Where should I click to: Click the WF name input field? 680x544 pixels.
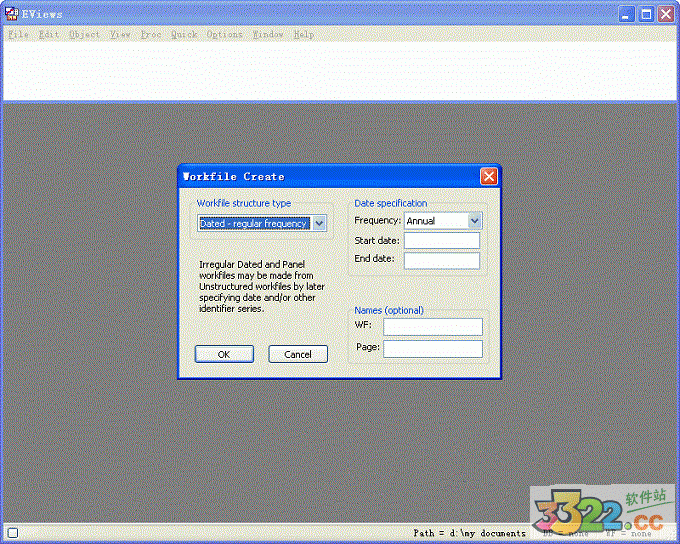[x=433, y=327]
